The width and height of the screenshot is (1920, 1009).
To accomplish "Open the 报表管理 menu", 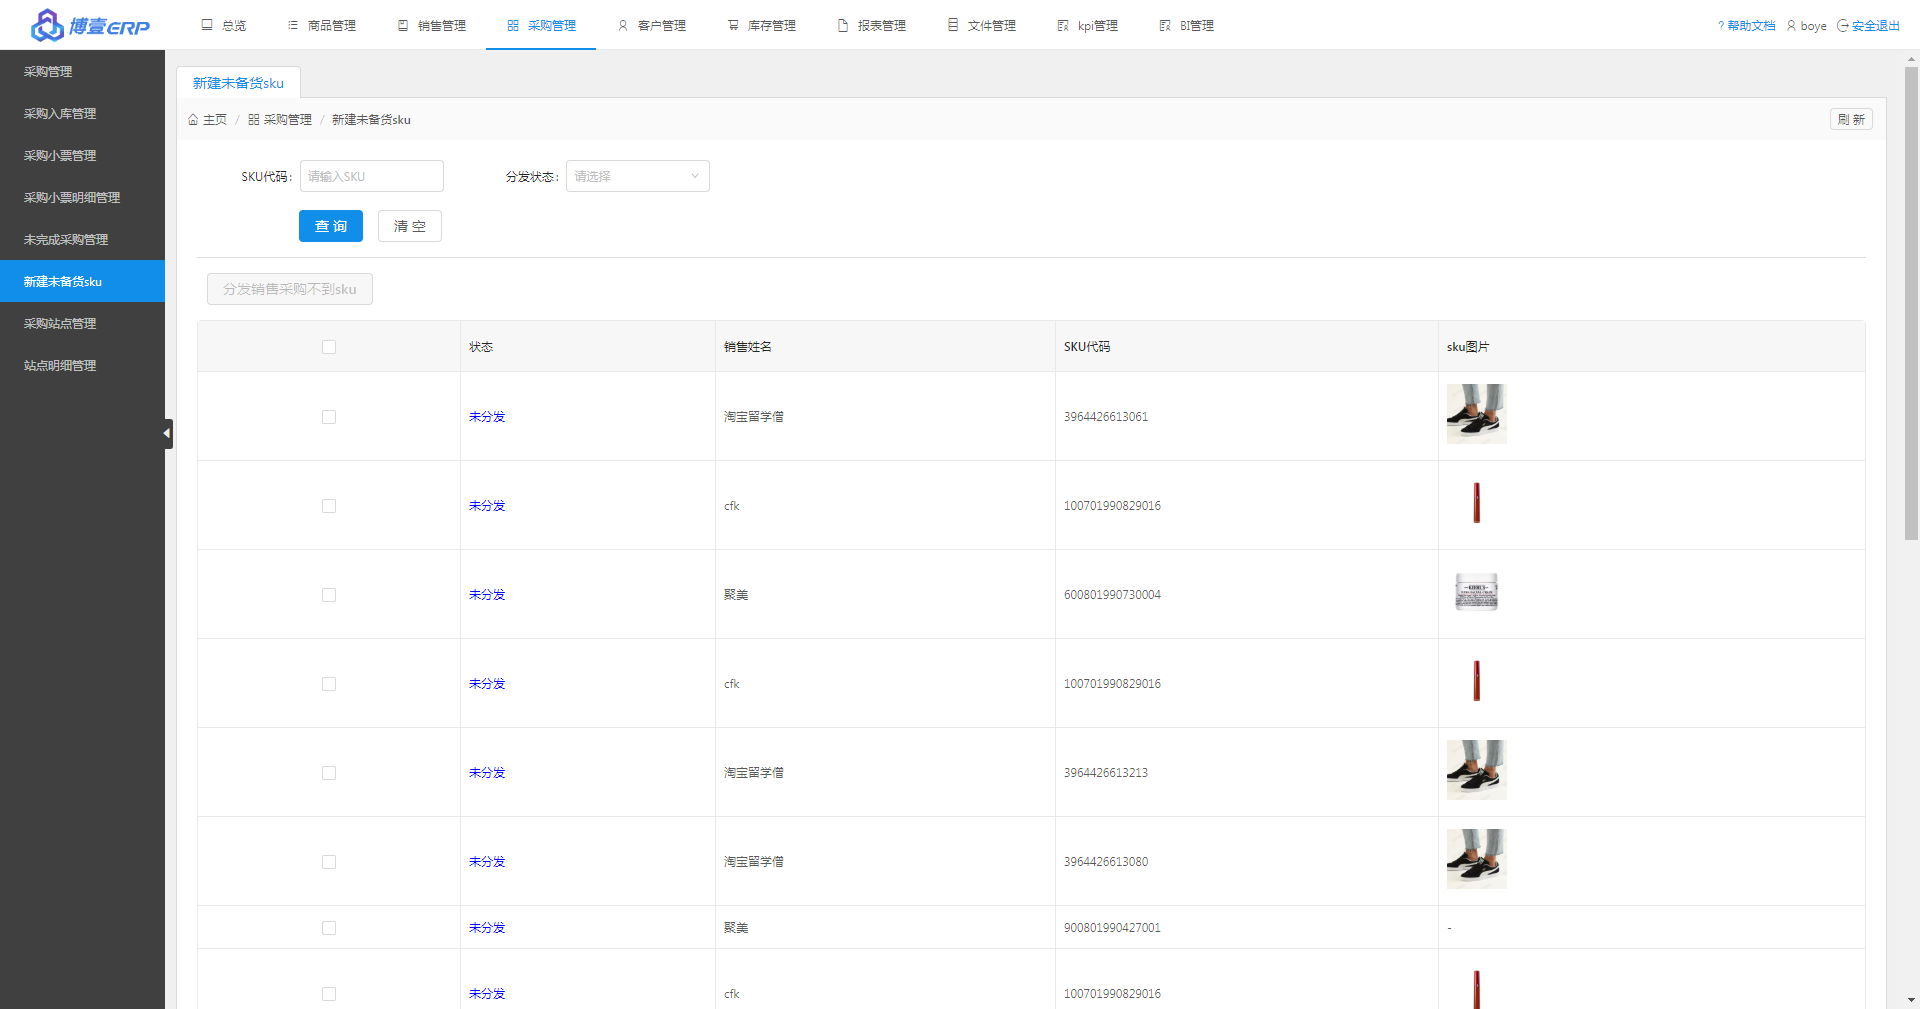I will (872, 25).
